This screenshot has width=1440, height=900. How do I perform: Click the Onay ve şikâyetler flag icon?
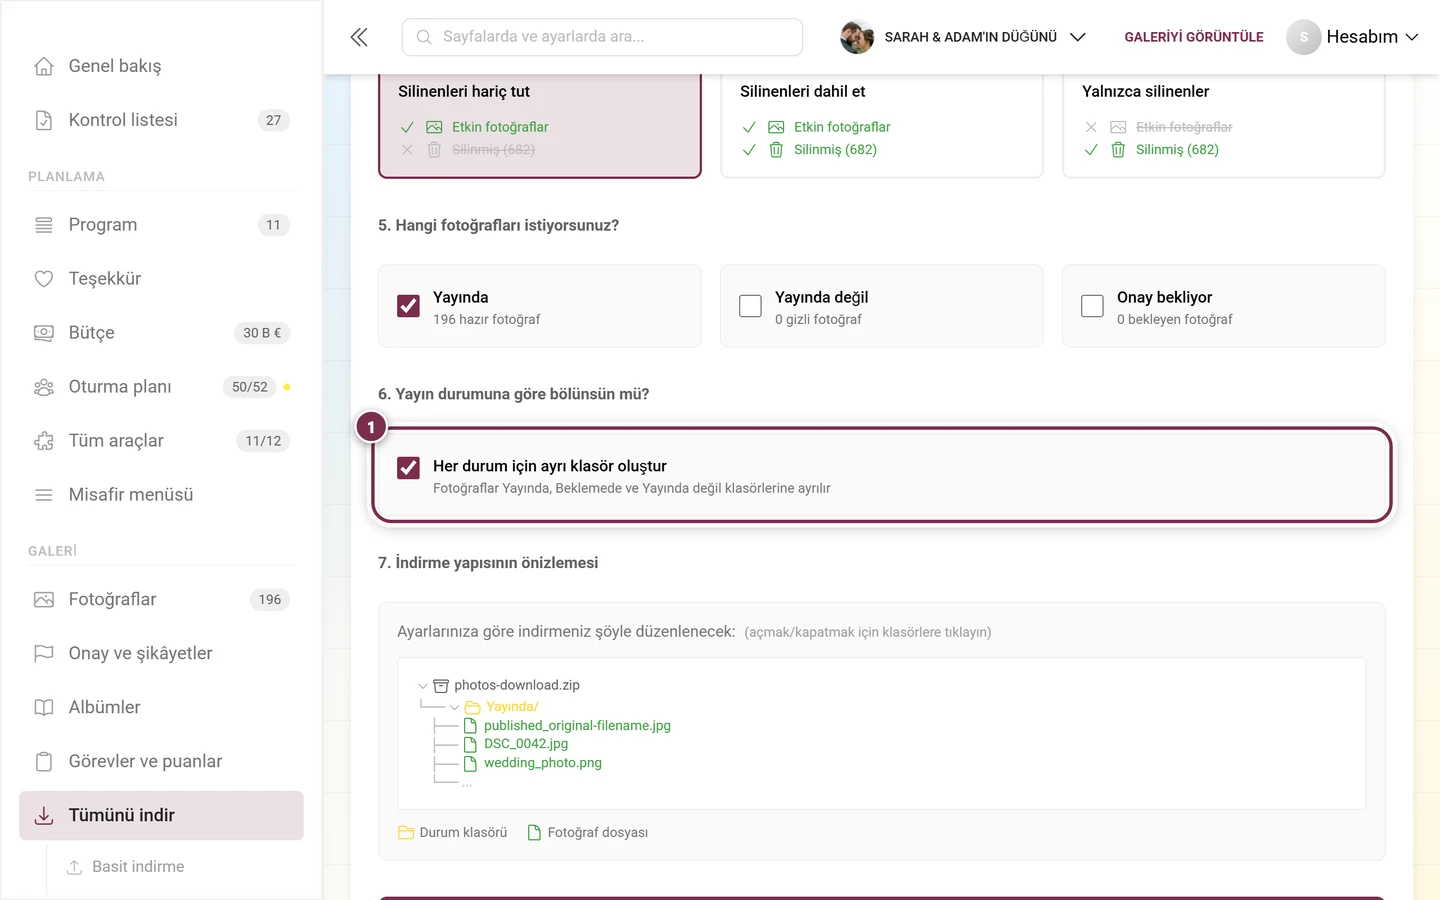[44, 654]
